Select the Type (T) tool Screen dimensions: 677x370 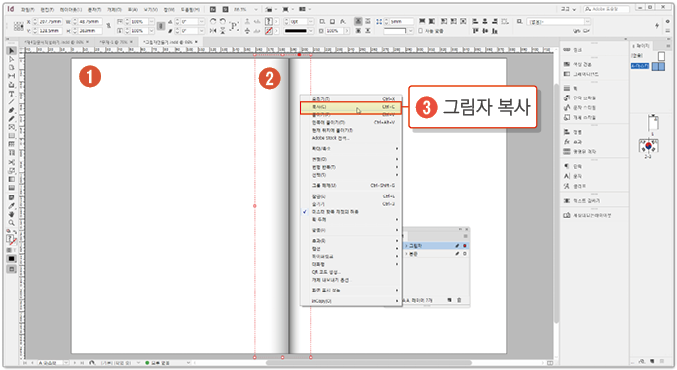click(12, 94)
